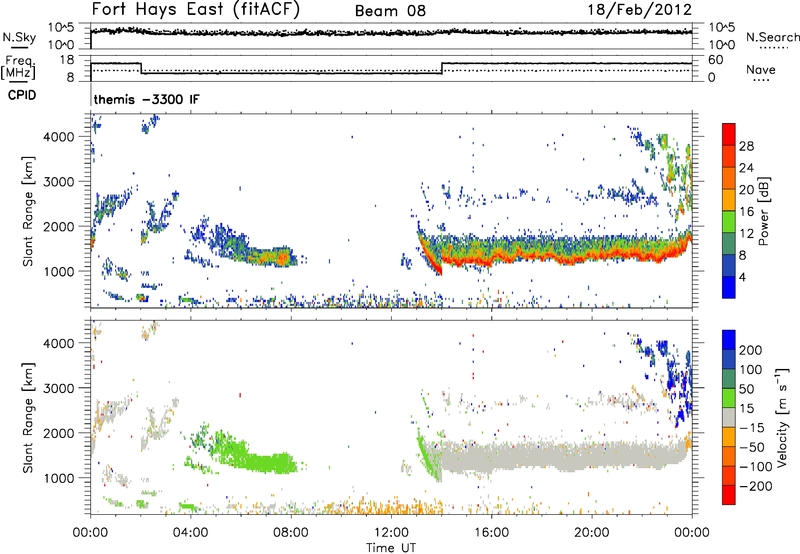Select the Power [dB] color bar title

[x=763, y=211]
